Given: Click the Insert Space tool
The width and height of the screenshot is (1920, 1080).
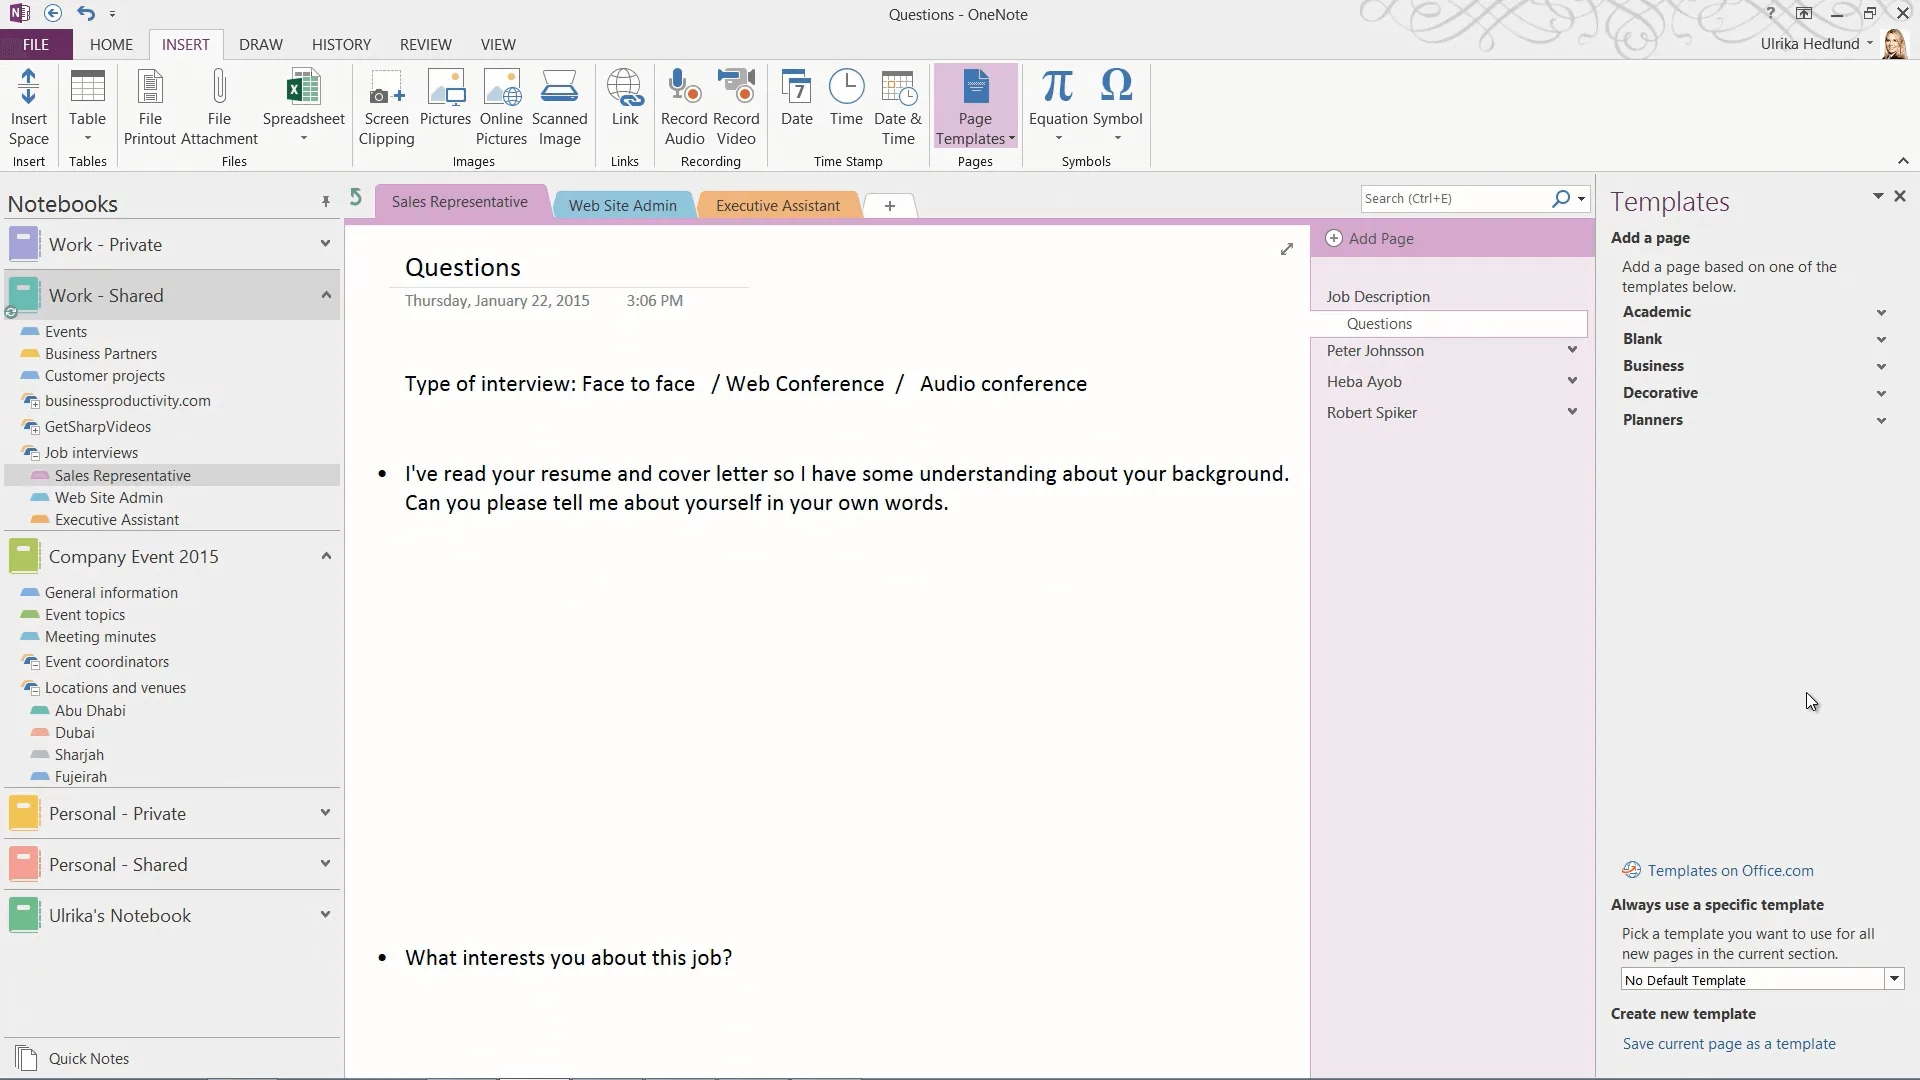Looking at the screenshot, I should (29, 107).
